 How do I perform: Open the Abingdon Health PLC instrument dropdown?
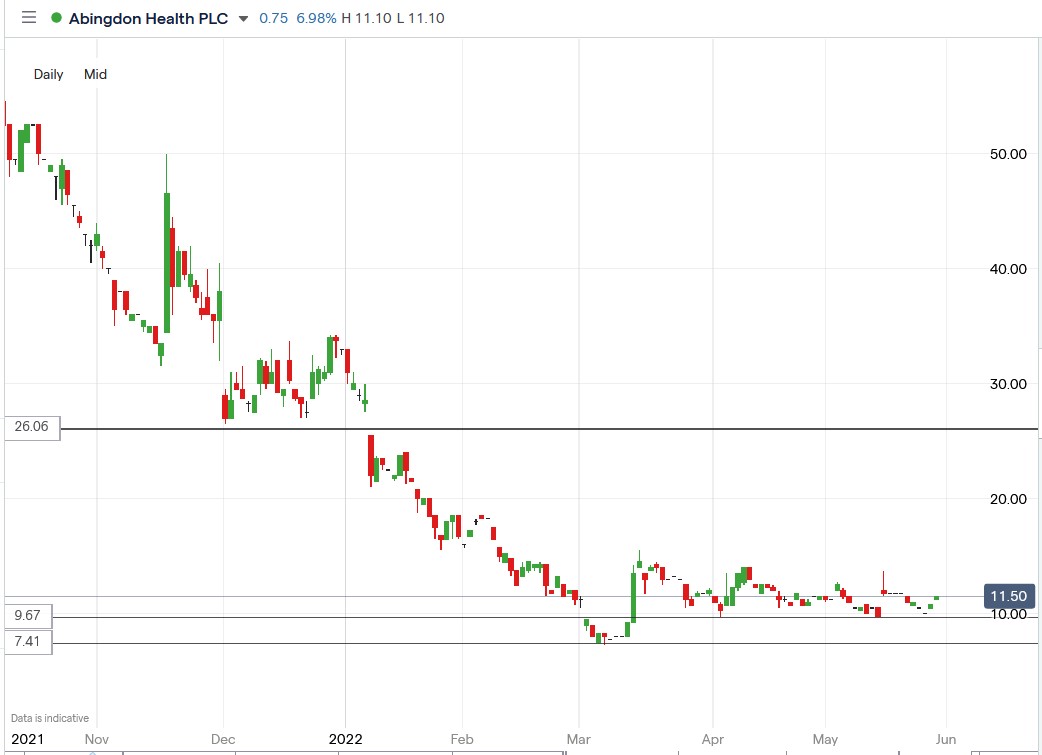point(148,17)
